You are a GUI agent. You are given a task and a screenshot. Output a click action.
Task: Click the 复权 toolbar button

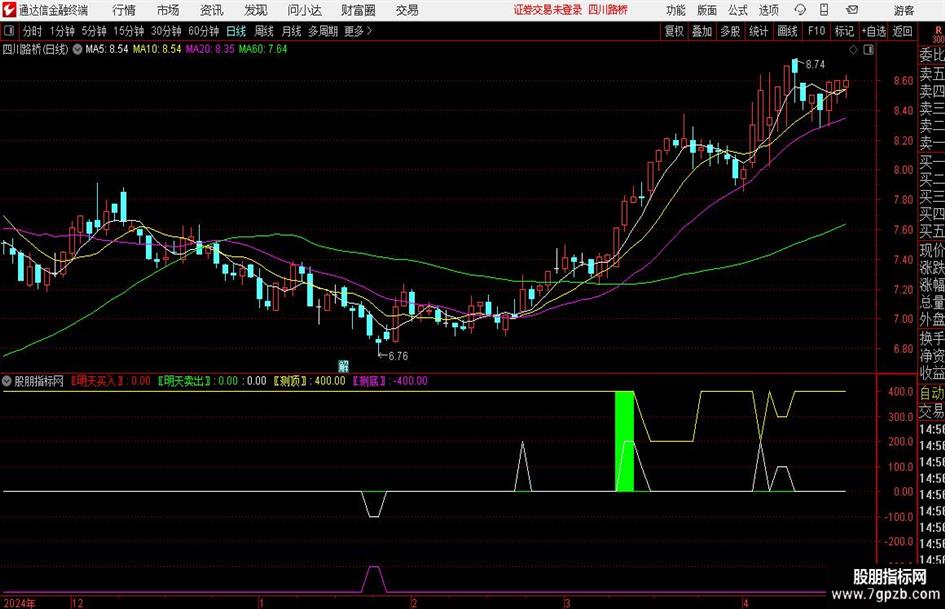pyautogui.click(x=674, y=31)
